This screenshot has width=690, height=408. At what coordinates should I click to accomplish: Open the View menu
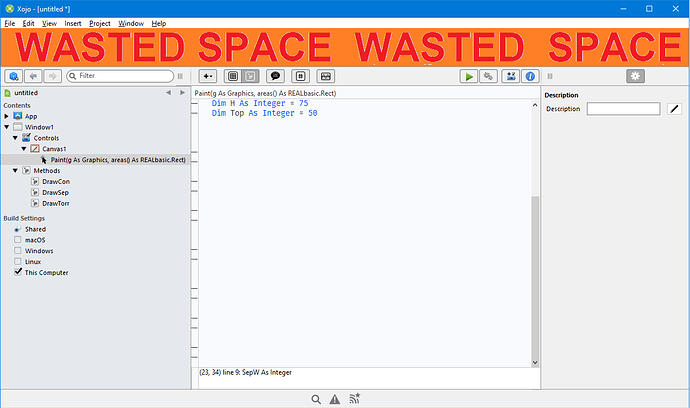click(x=49, y=23)
